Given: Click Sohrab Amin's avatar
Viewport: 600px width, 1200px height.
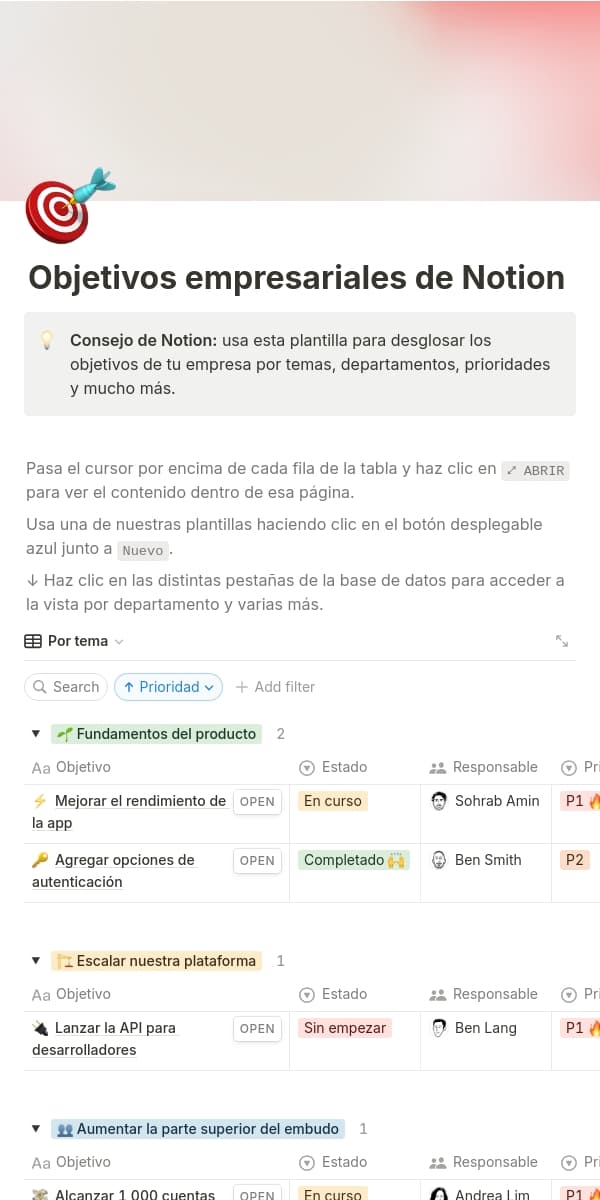Looking at the screenshot, I should coord(439,801).
